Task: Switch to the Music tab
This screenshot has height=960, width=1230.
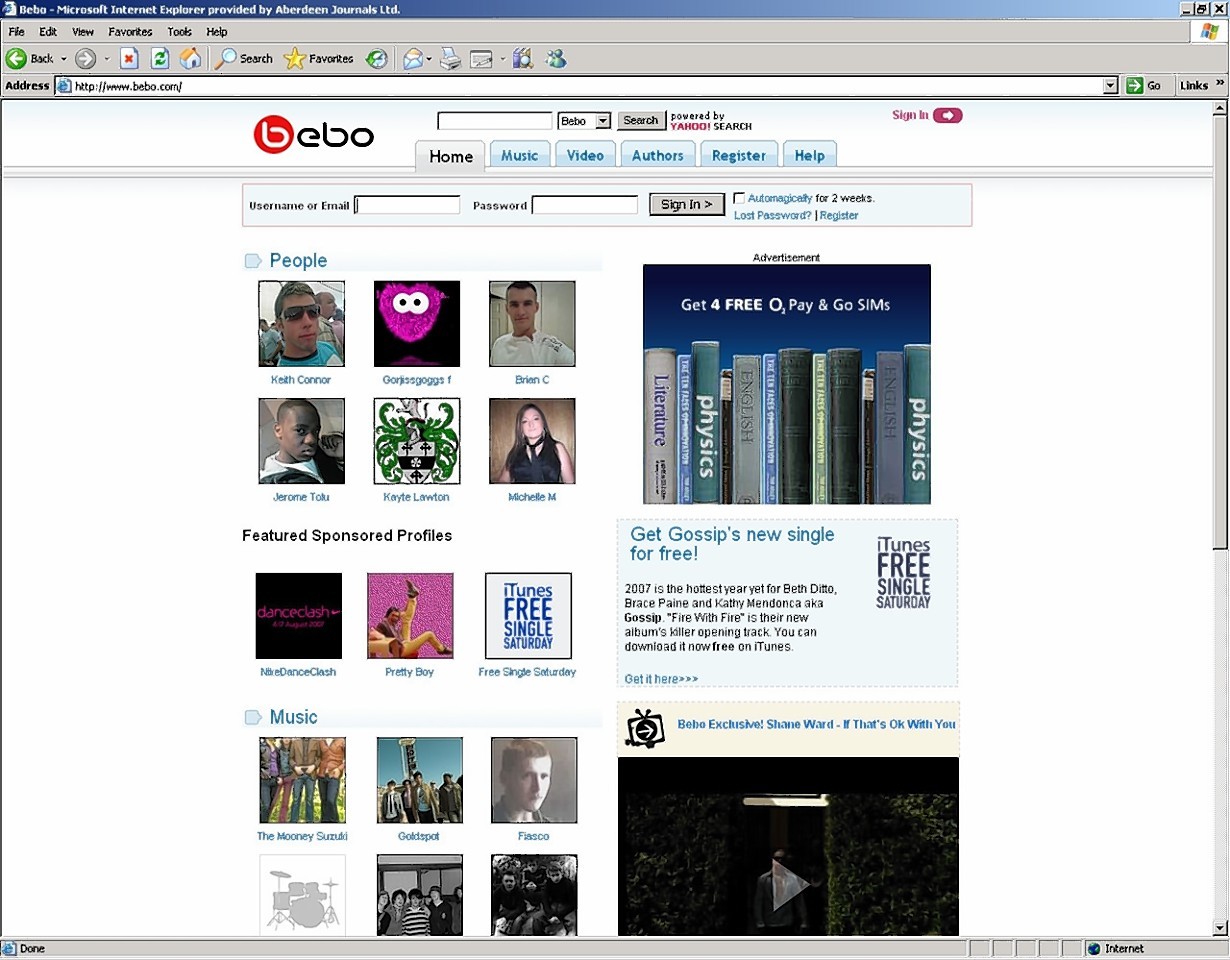Action: (520, 155)
